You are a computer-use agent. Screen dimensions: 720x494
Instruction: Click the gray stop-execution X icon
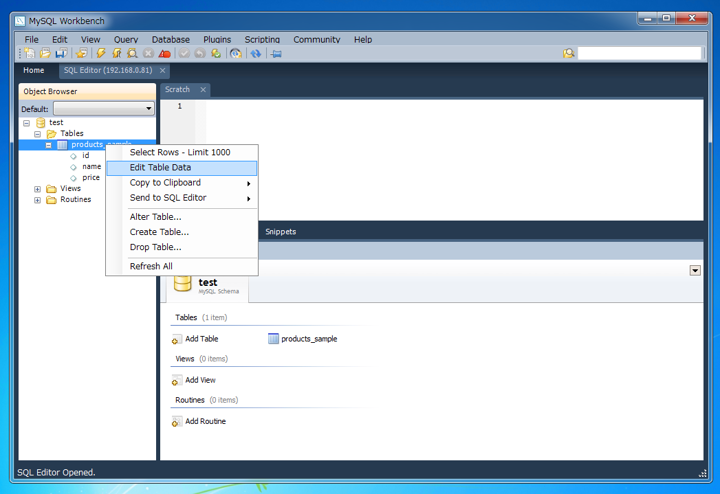[148, 53]
